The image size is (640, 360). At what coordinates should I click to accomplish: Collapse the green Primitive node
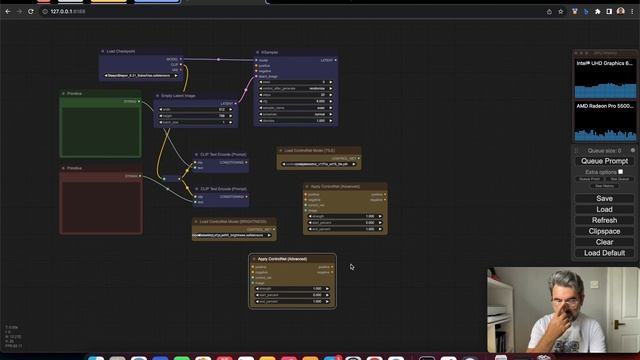[x=63, y=93]
